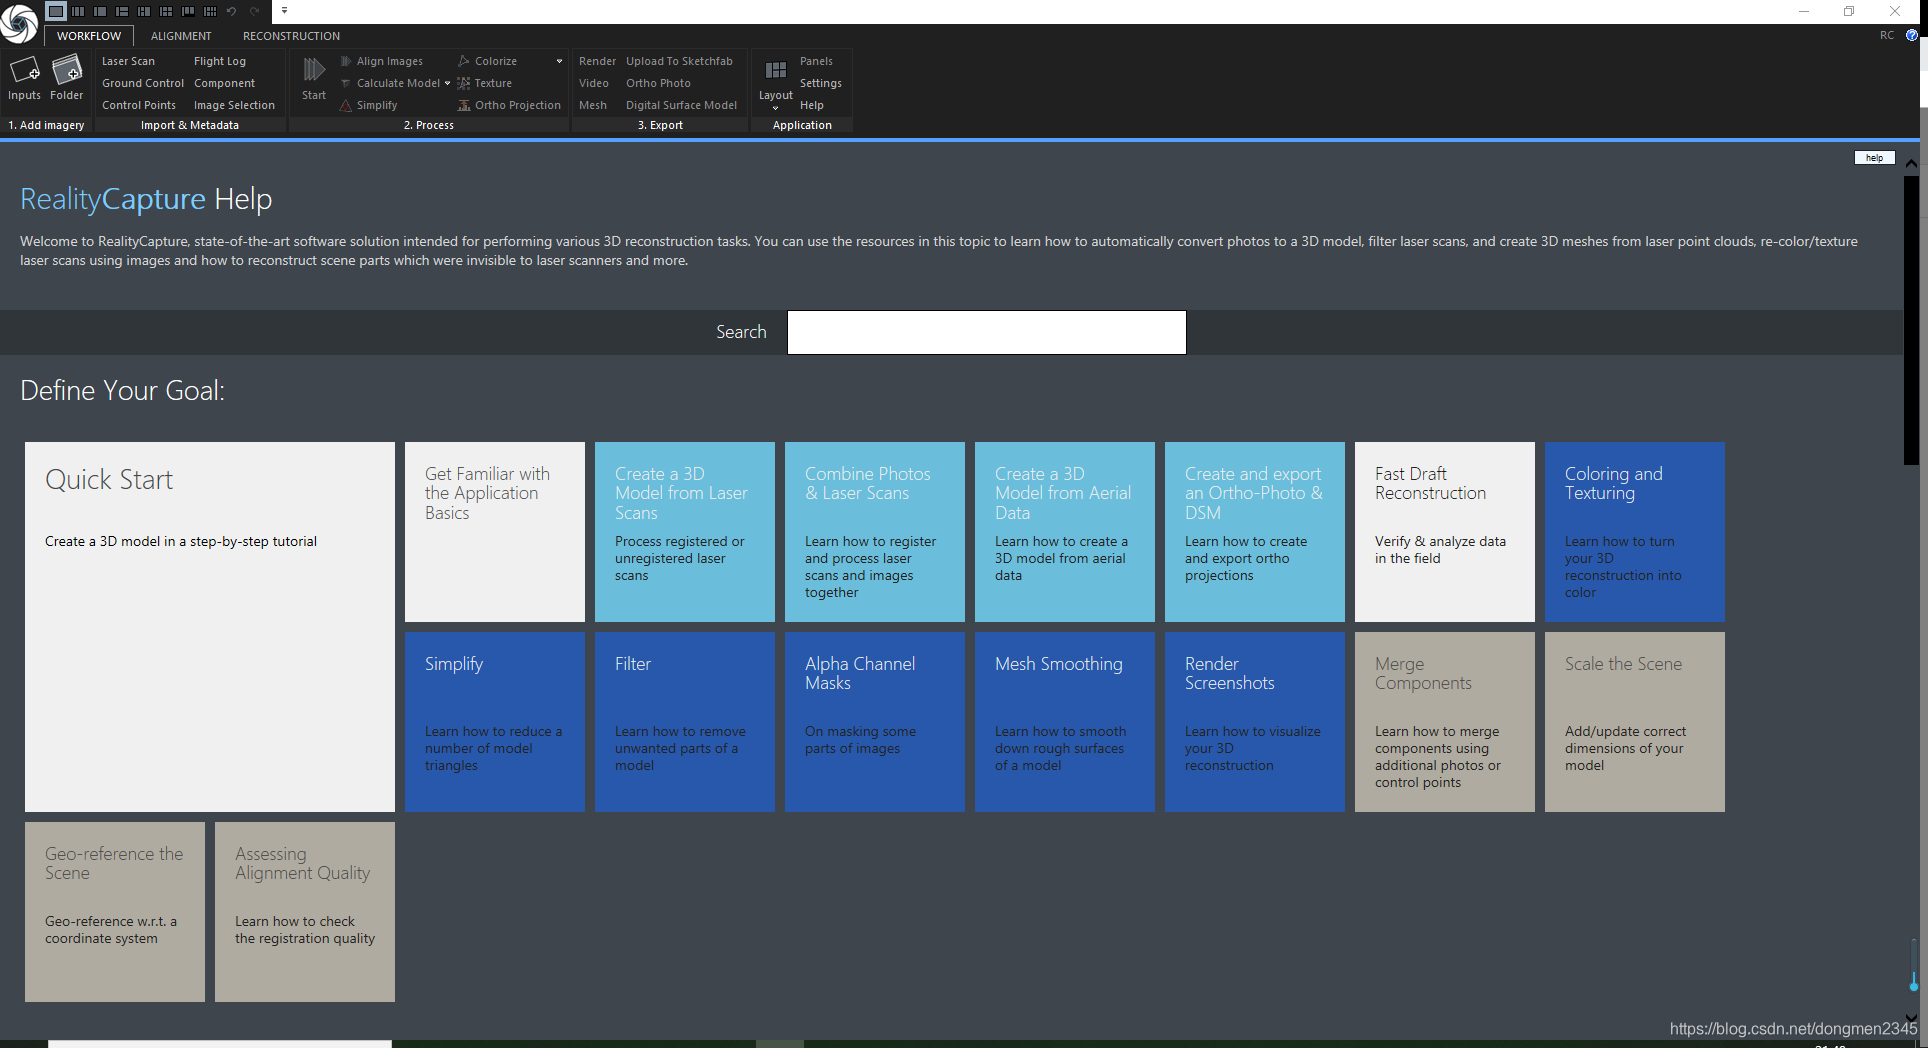The width and height of the screenshot is (1928, 1048).
Task: Expand the Colorize group dropdown arrow
Action: coord(559,62)
